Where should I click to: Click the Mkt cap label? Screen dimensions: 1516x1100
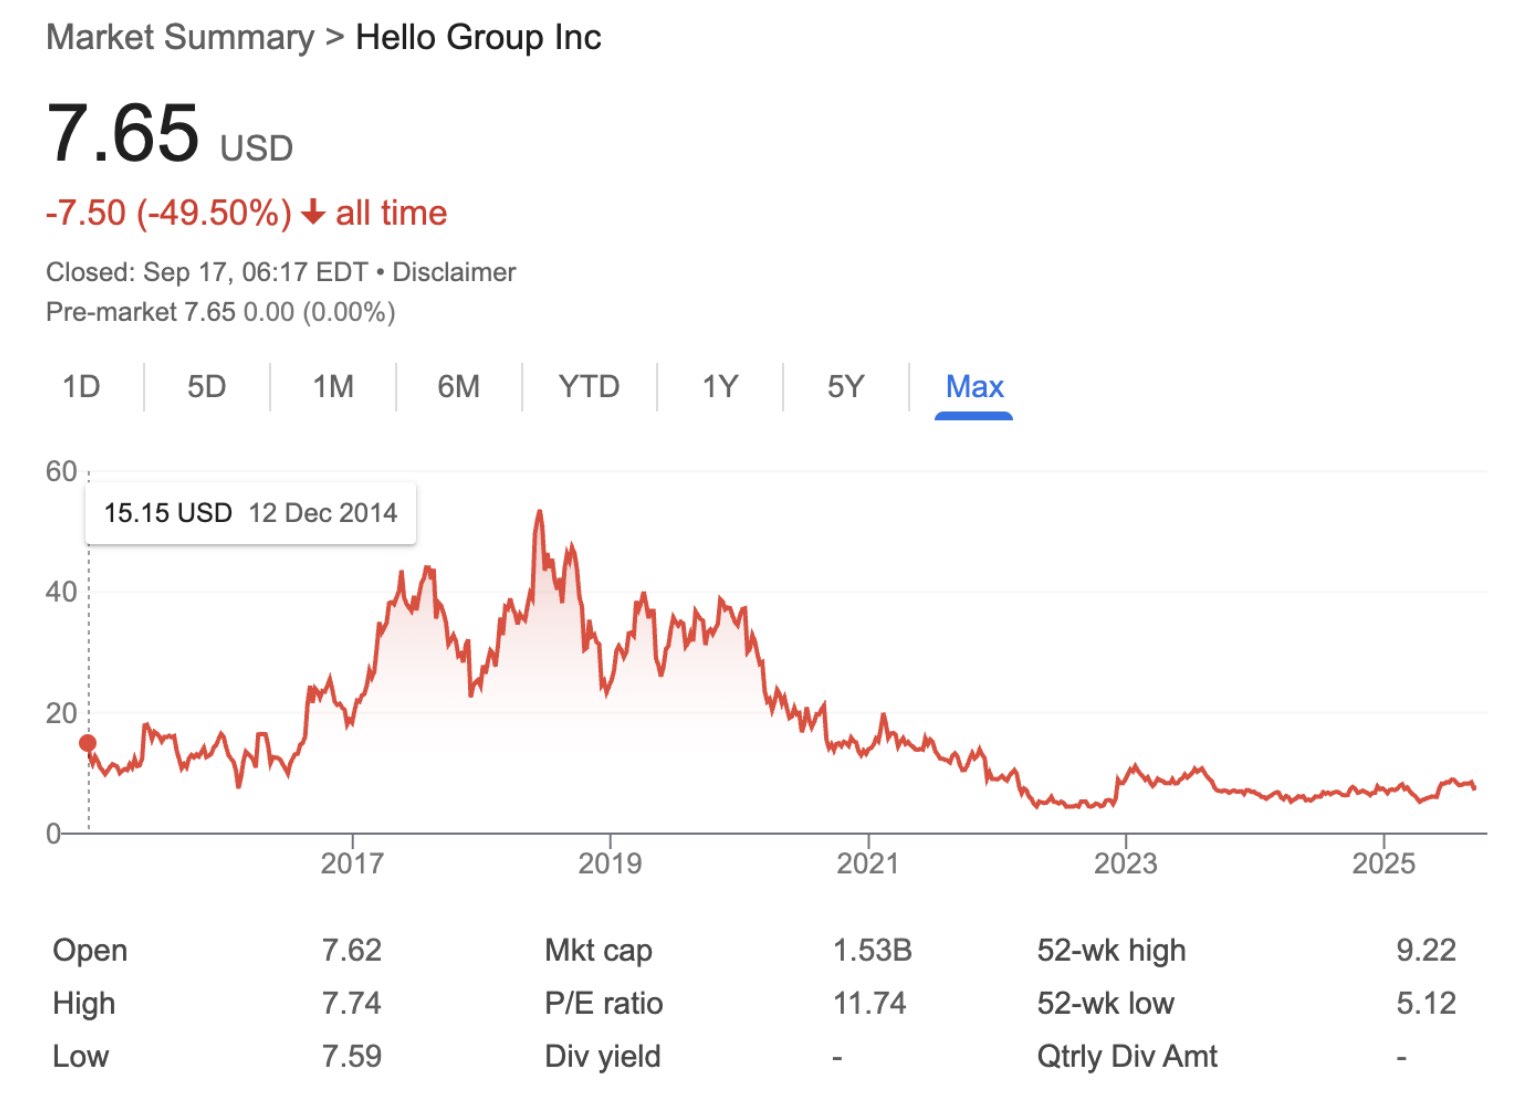(x=598, y=950)
